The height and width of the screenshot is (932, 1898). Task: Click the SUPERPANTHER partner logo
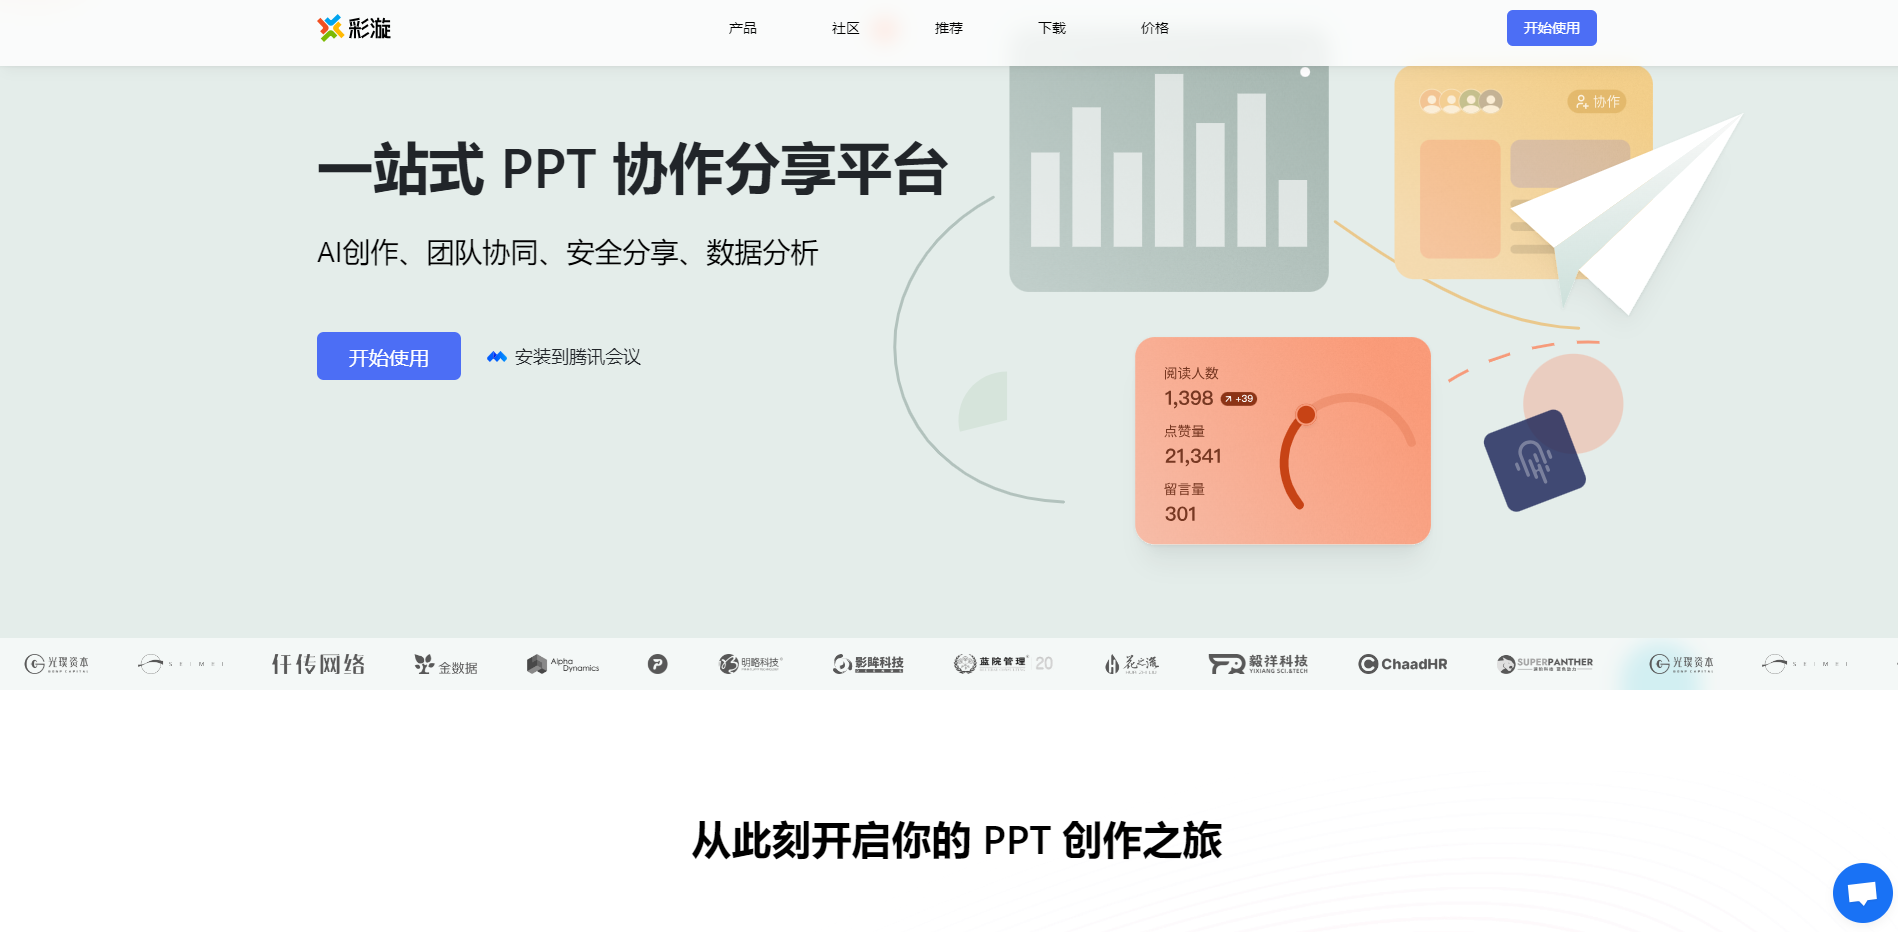coord(1545,663)
